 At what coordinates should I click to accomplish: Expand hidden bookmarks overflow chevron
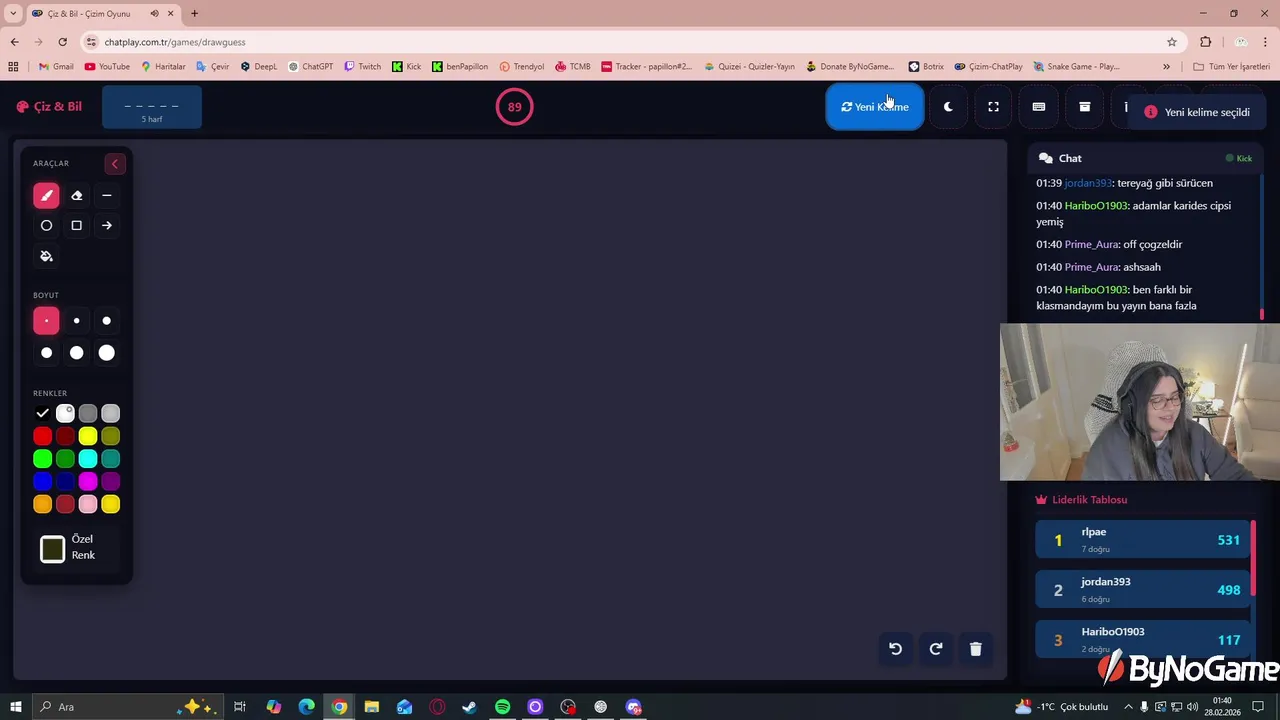coord(1166,67)
